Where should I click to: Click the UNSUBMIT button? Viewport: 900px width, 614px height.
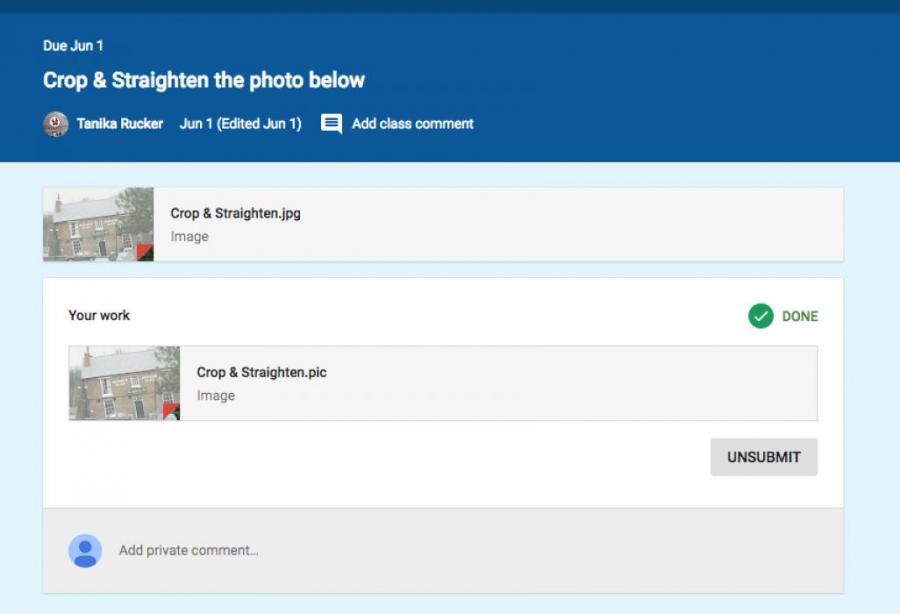click(x=764, y=457)
